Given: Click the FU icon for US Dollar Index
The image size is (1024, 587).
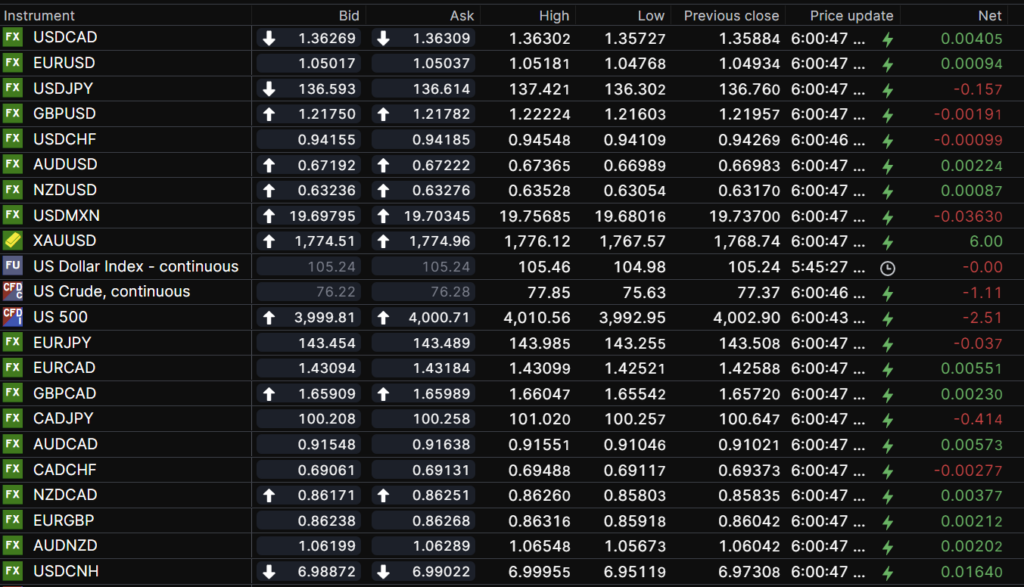Looking at the screenshot, I should (x=13, y=266).
